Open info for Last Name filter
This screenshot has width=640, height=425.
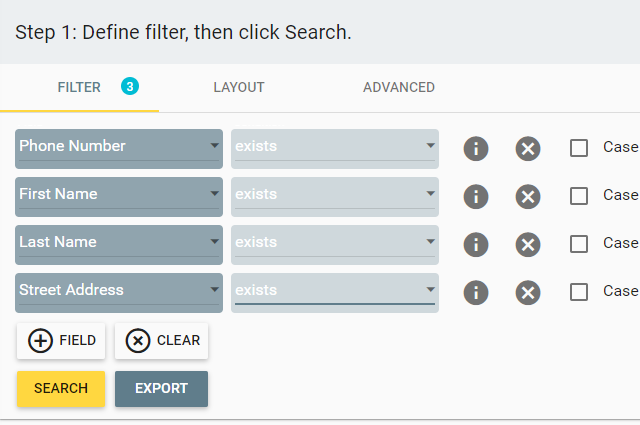[476, 245]
